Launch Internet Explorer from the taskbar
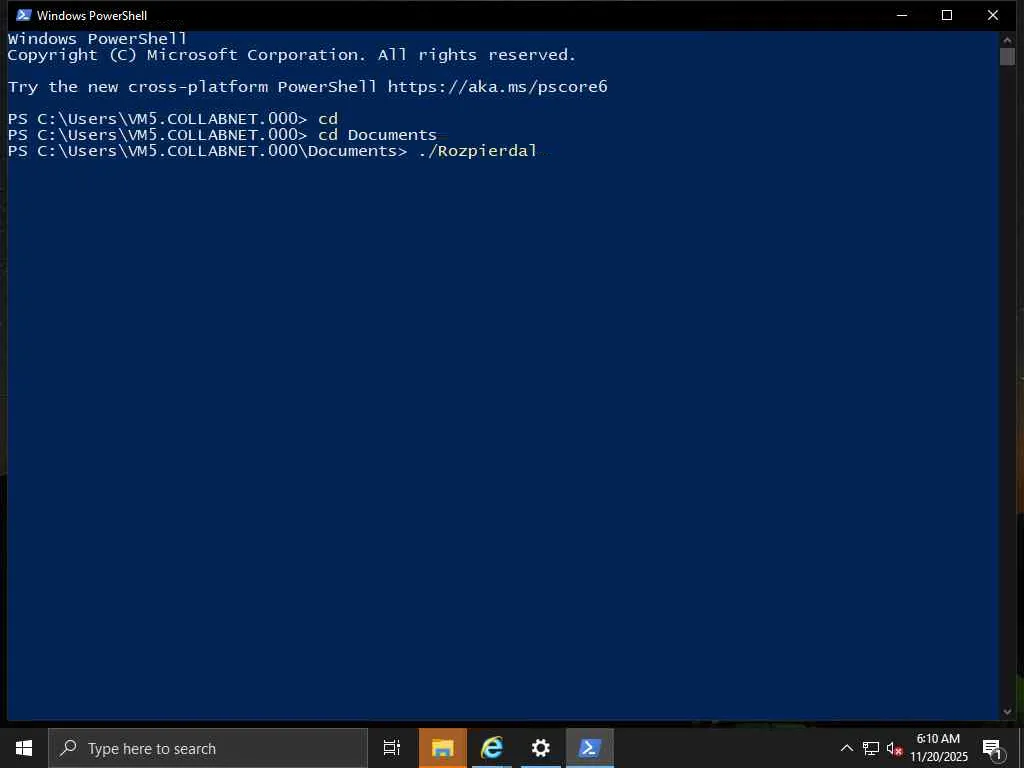Image resolution: width=1024 pixels, height=768 pixels. [492, 748]
